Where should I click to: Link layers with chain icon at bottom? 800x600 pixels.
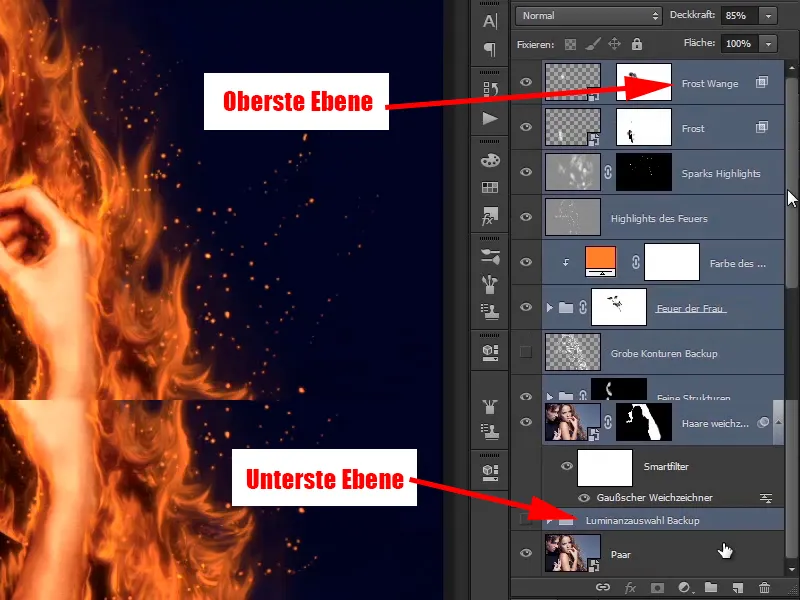(x=603, y=587)
